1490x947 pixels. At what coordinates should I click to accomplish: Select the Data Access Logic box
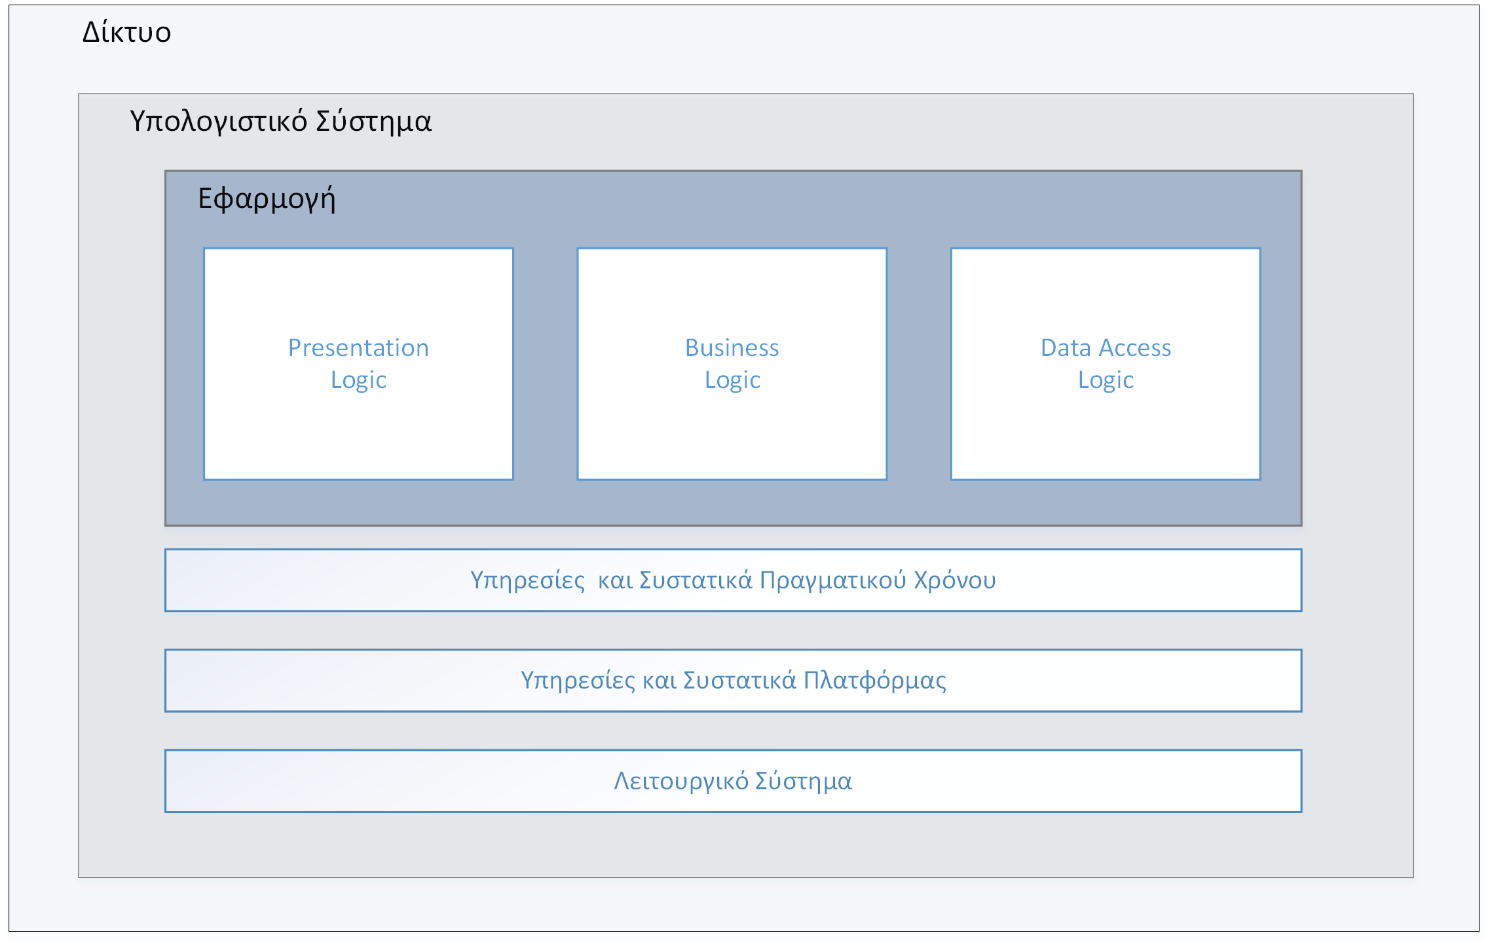[1105, 364]
